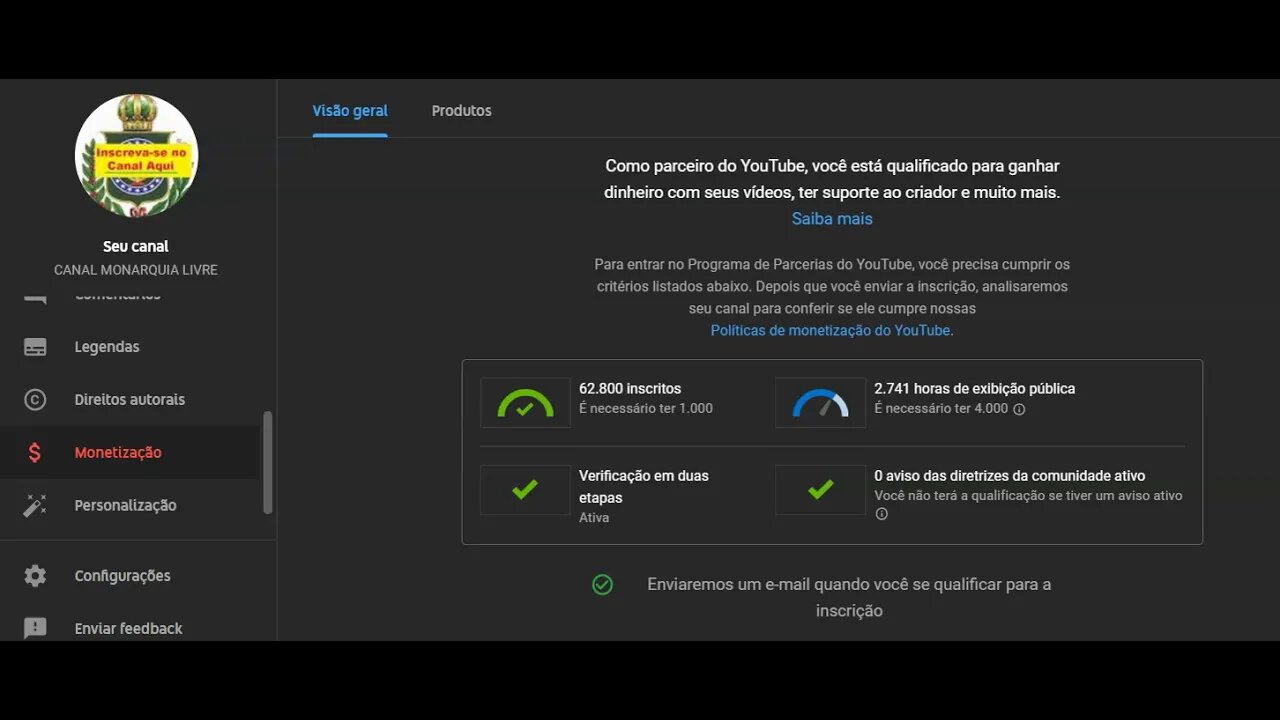Click info icon under community guidelines warning text
The image size is (1280, 720).
click(x=881, y=514)
